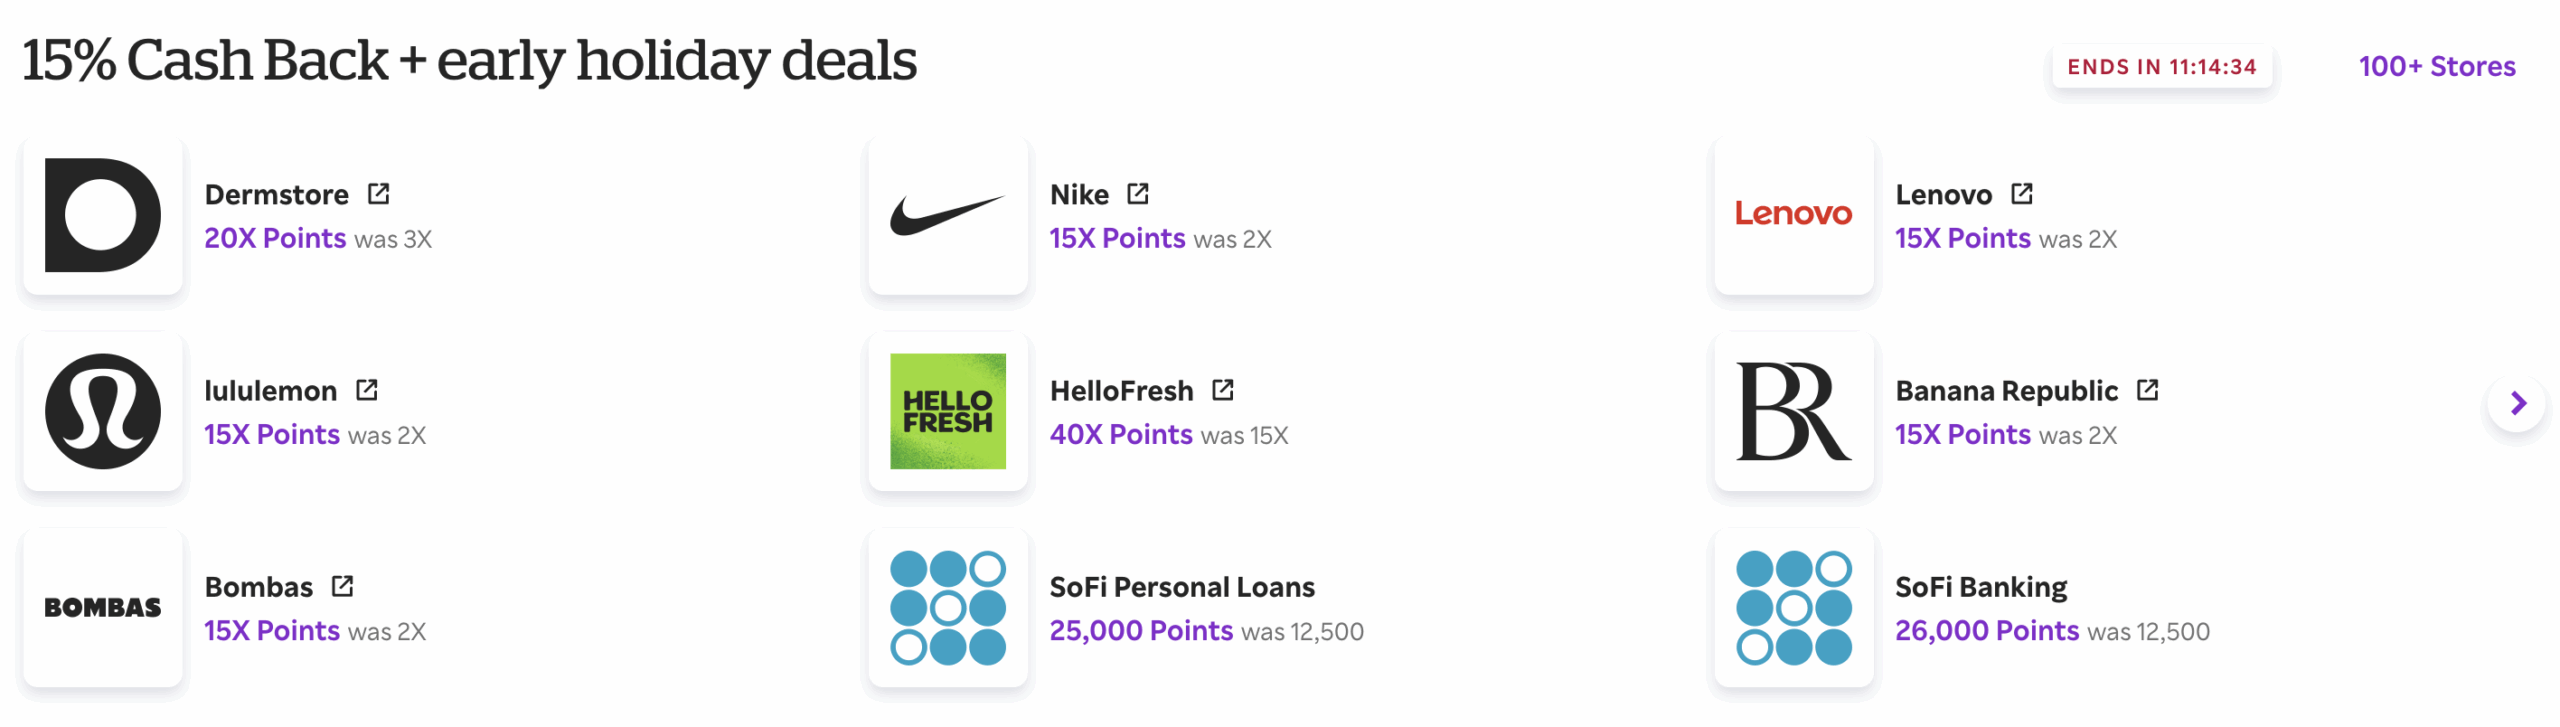Click the lululemon store name

pos(270,390)
